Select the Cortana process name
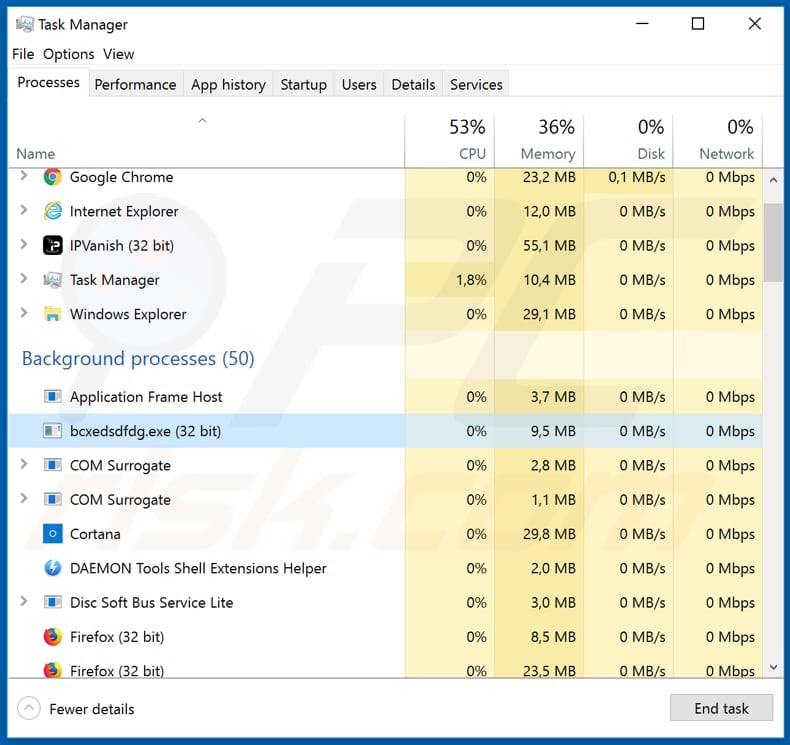 pos(95,534)
